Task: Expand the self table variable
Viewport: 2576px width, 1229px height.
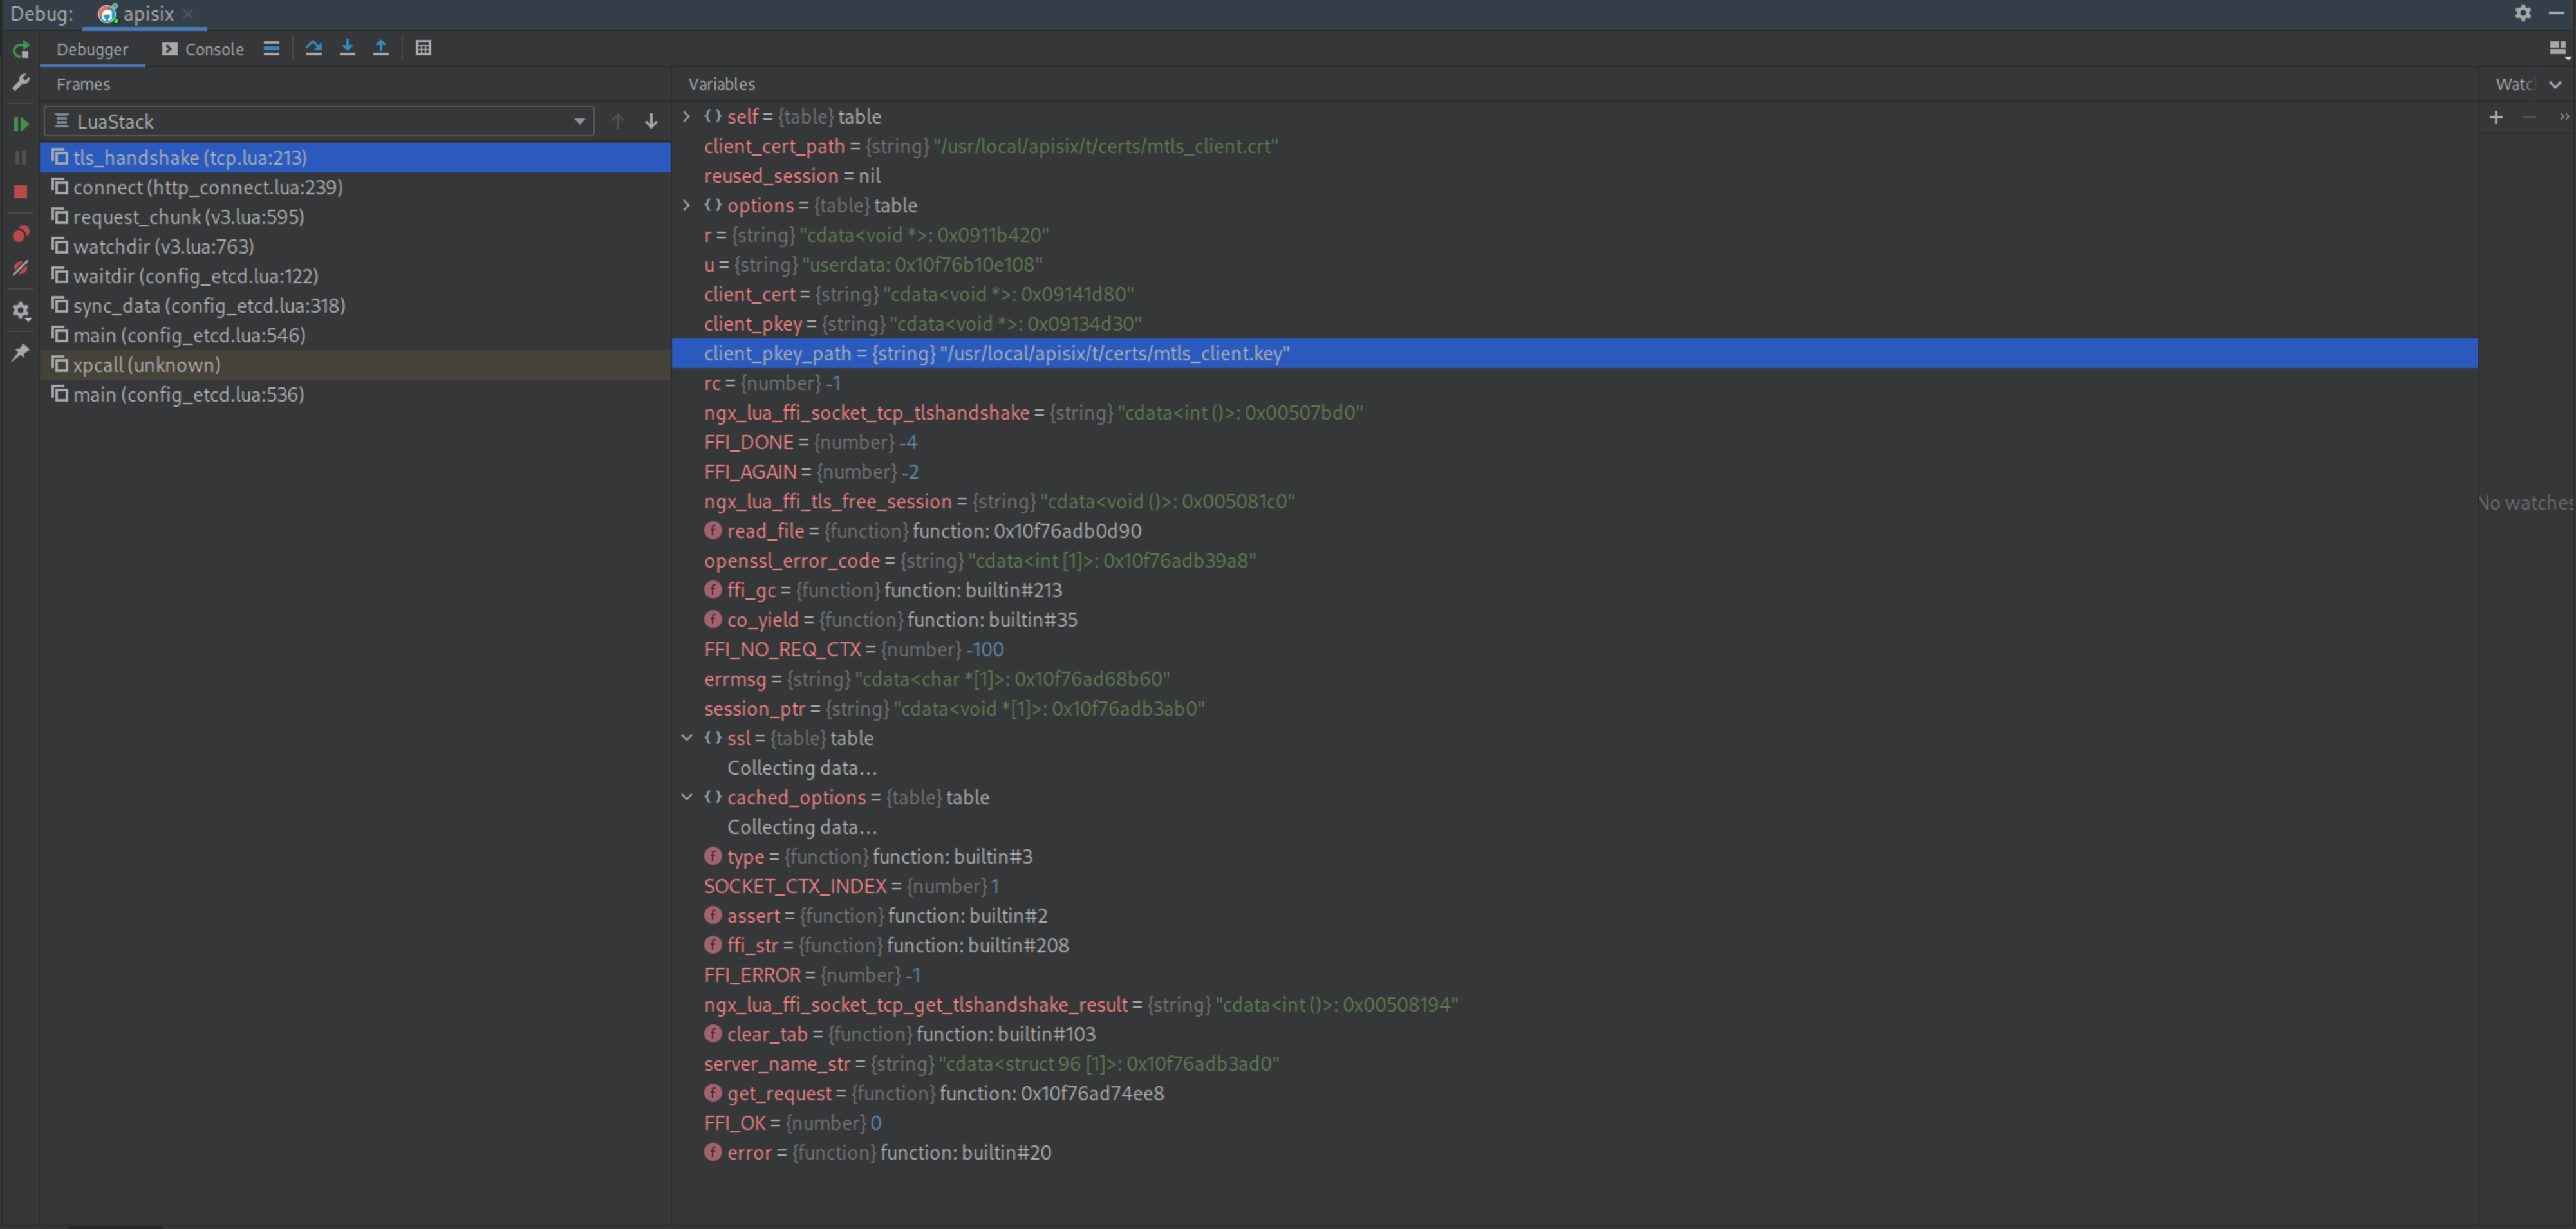Action: pyautogui.click(x=686, y=116)
